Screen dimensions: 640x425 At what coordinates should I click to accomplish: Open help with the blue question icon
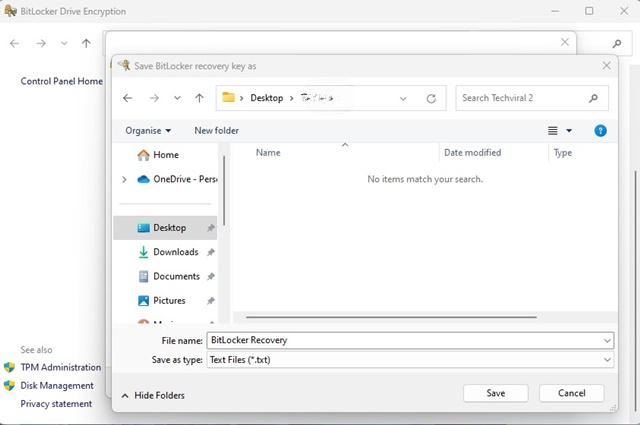coord(600,131)
